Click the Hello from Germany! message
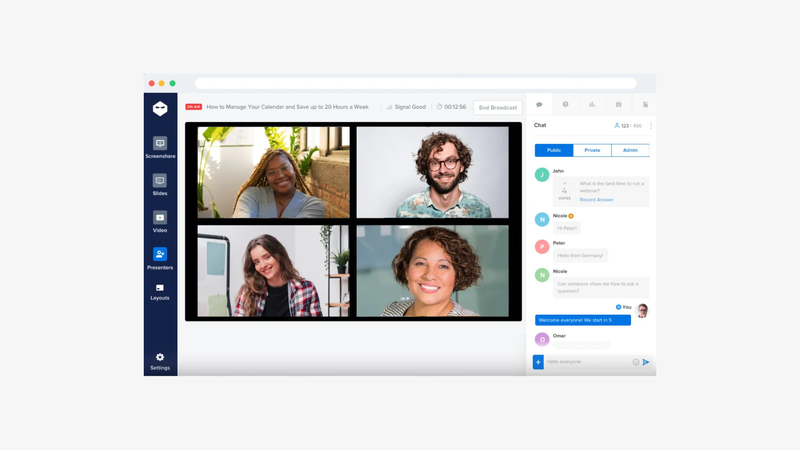 coord(580,255)
